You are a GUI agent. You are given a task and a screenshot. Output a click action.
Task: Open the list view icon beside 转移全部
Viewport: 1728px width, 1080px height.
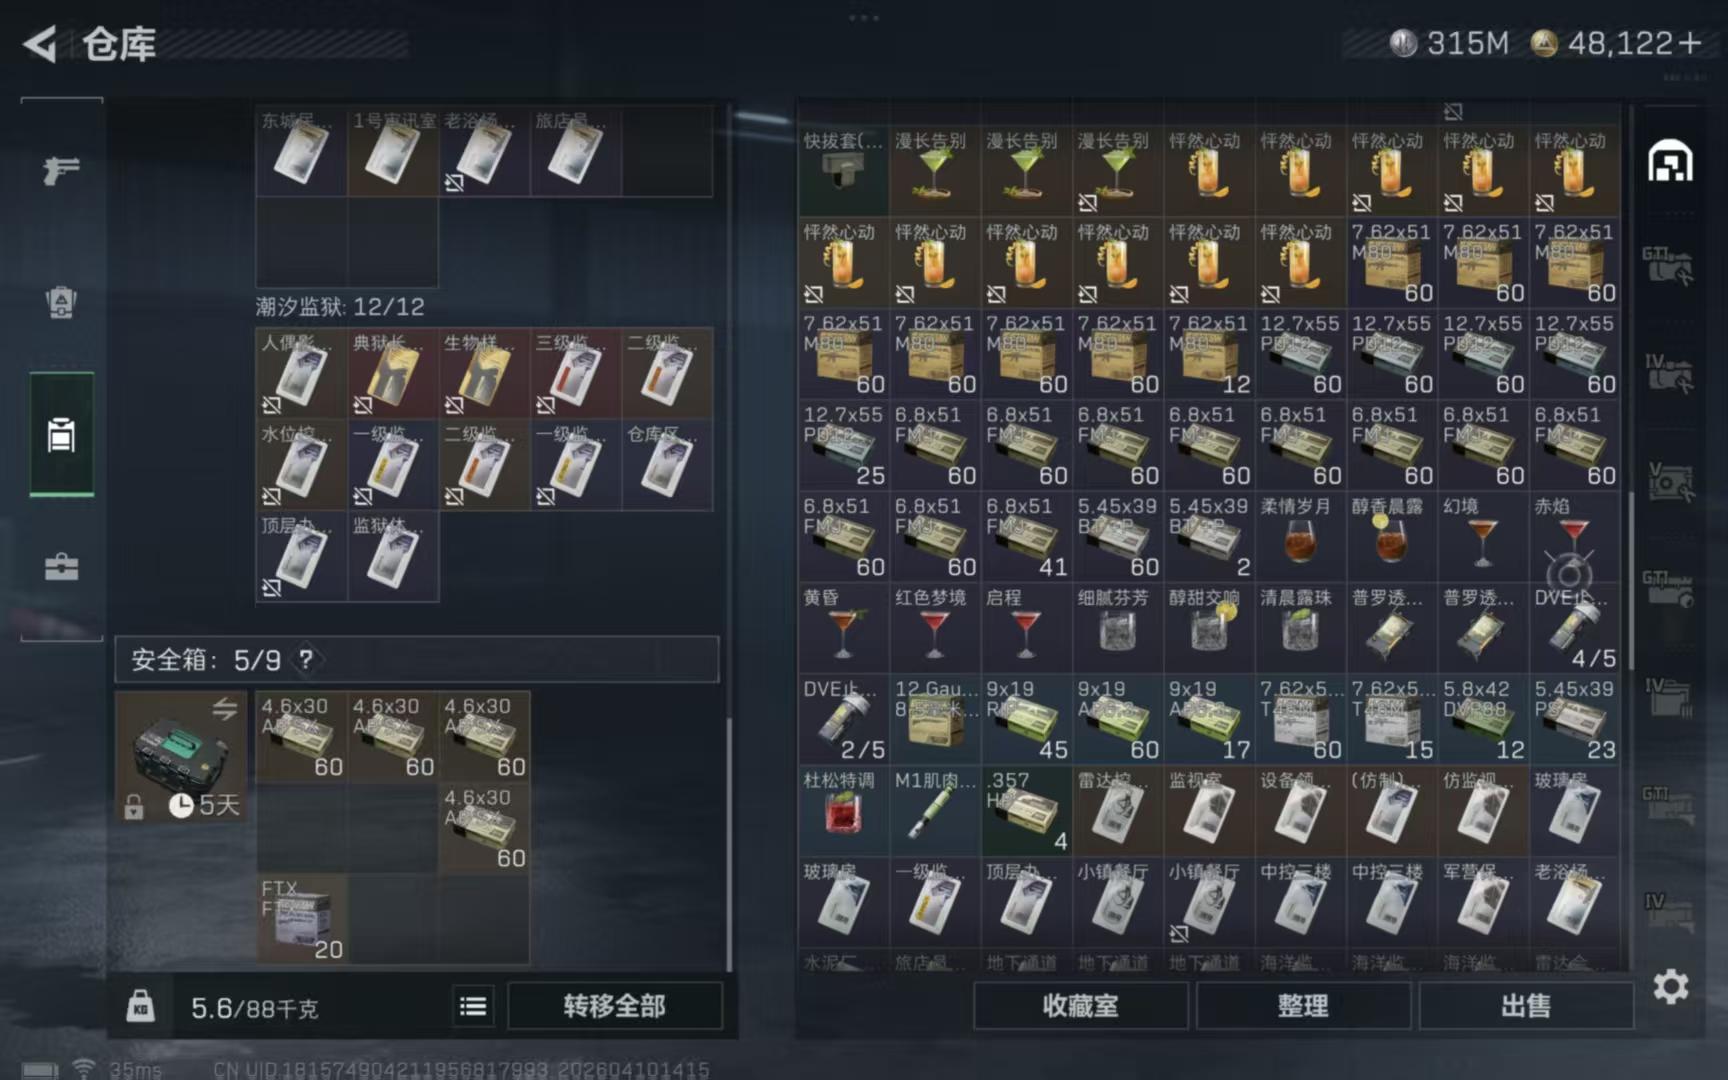tap(473, 1006)
